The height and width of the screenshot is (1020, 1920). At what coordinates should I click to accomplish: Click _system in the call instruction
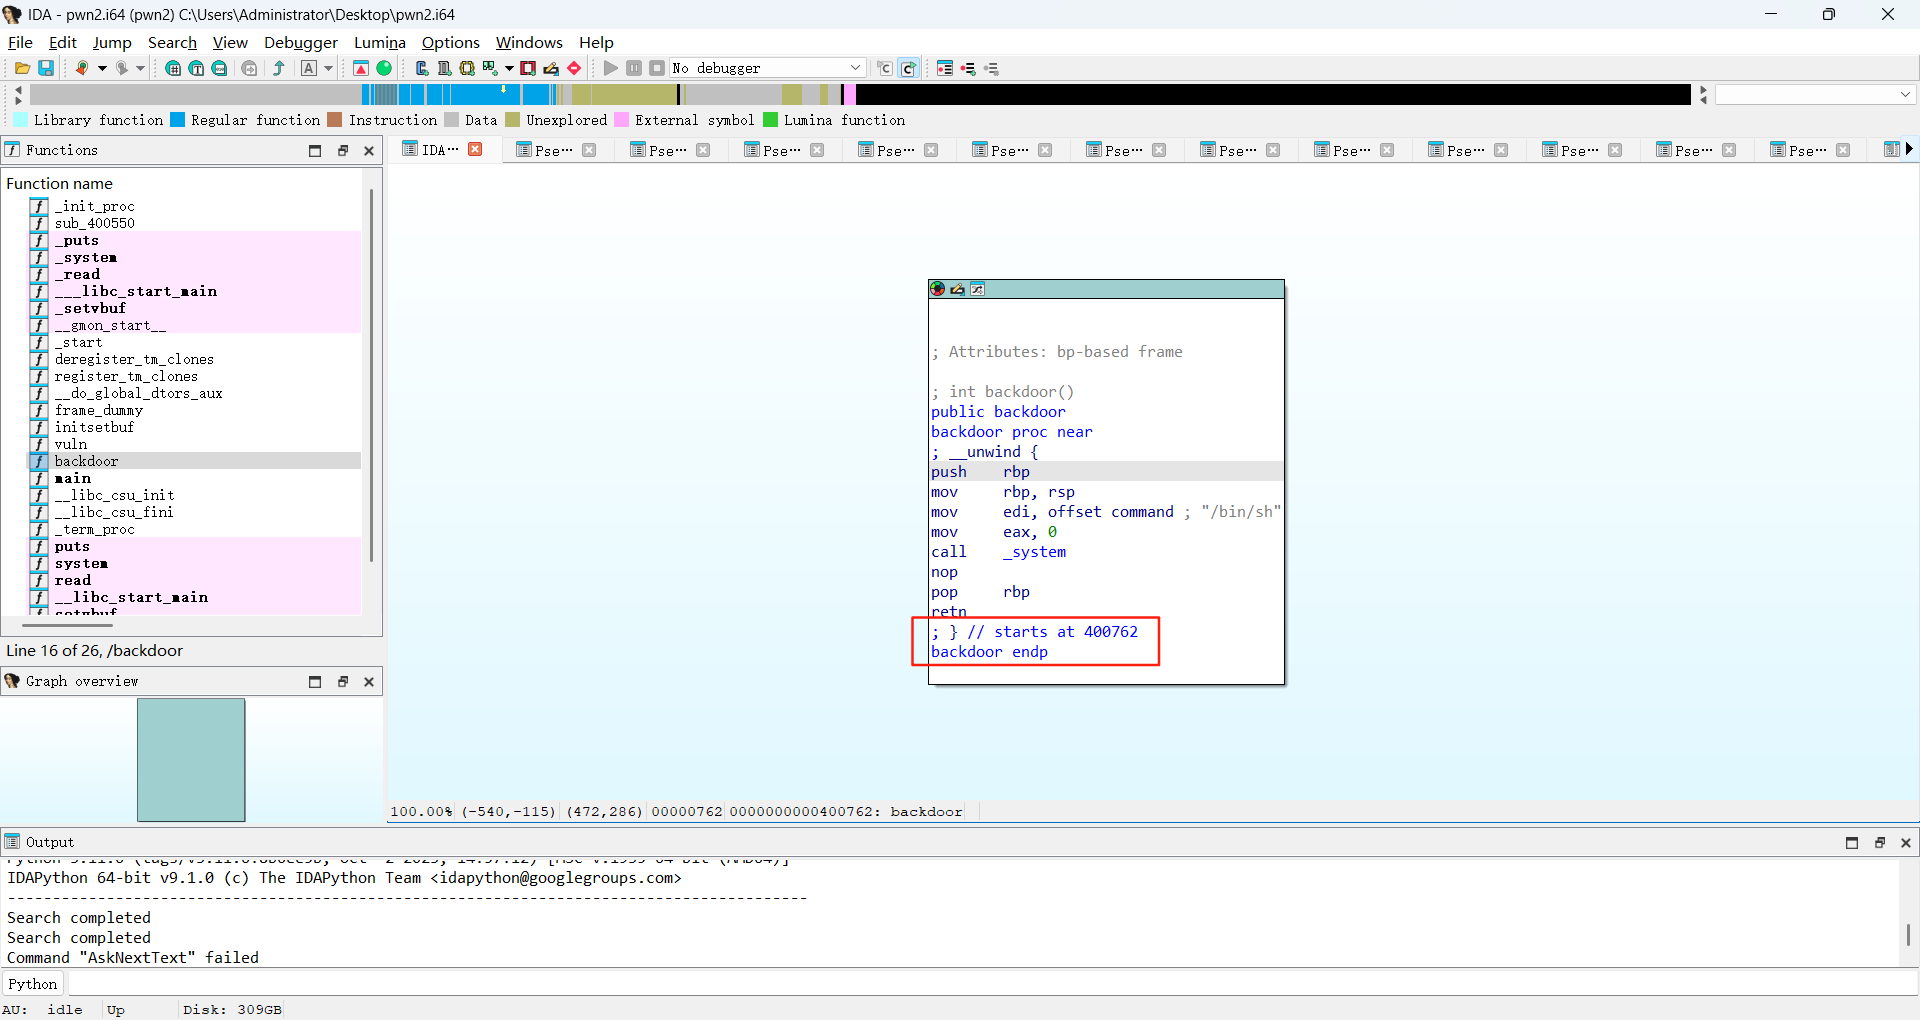coord(1035,552)
